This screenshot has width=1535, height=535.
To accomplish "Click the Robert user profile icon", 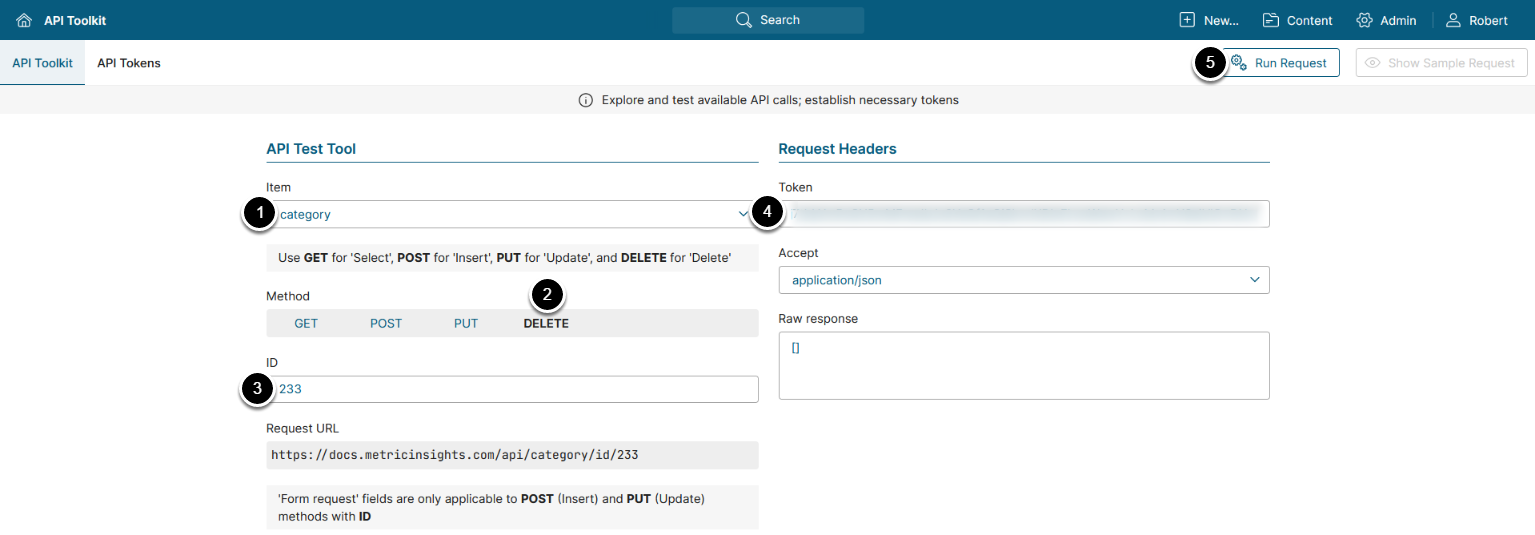I will click(1454, 20).
